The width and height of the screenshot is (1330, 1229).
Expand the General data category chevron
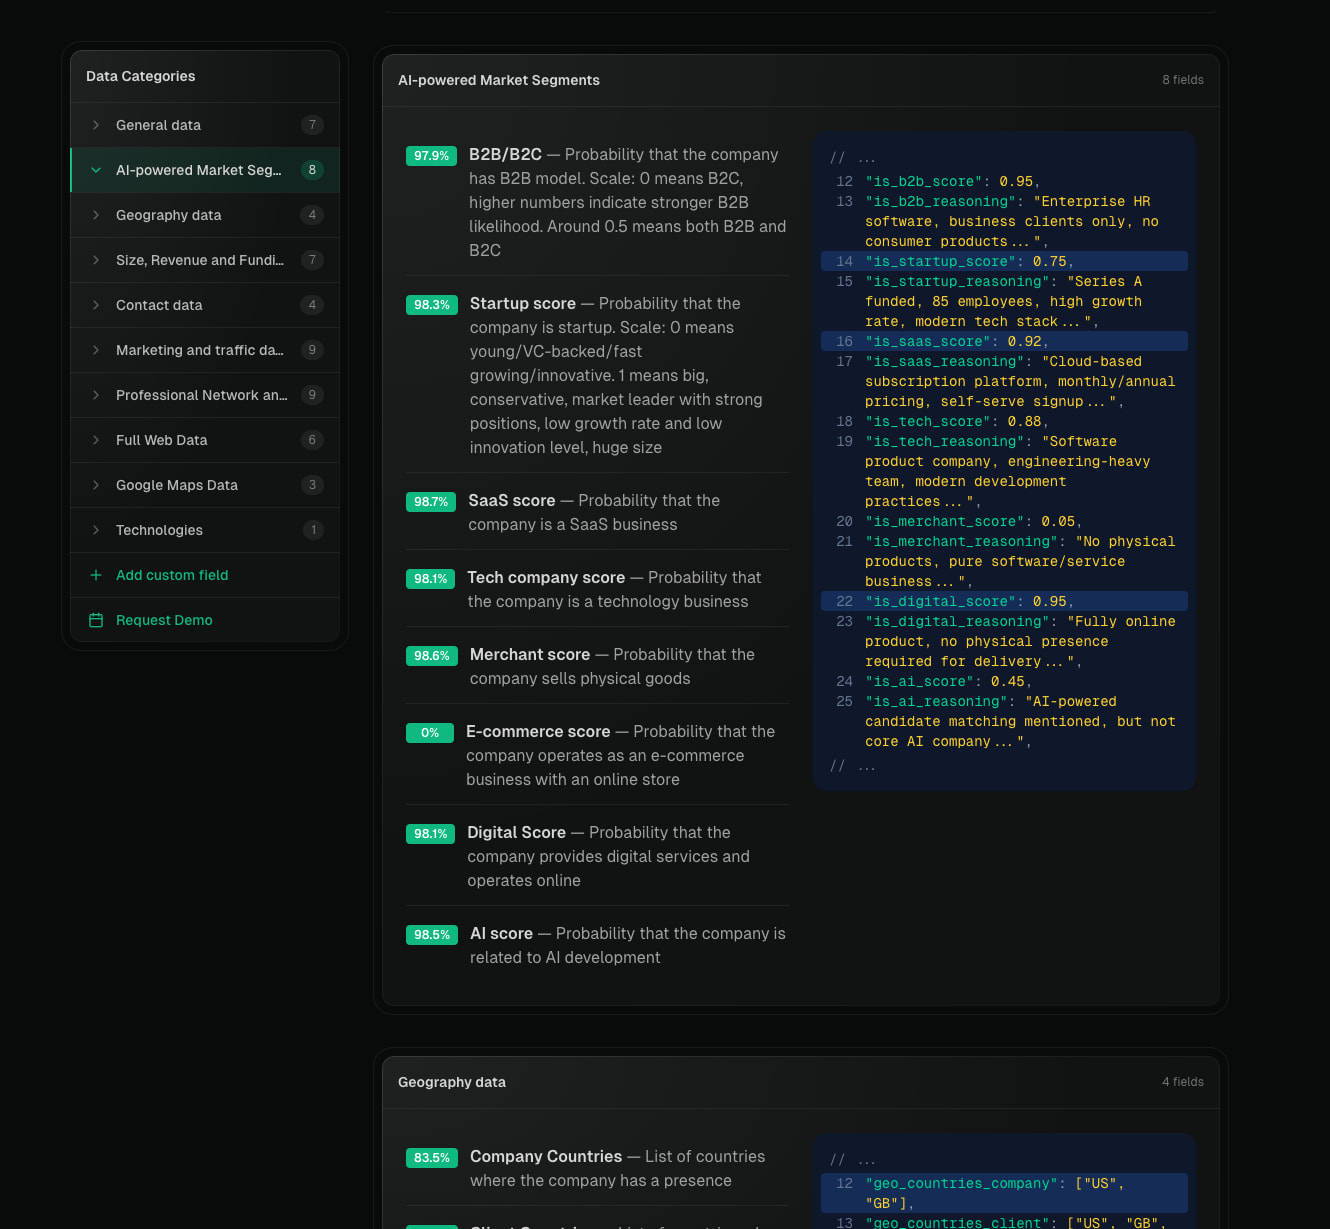click(96, 125)
